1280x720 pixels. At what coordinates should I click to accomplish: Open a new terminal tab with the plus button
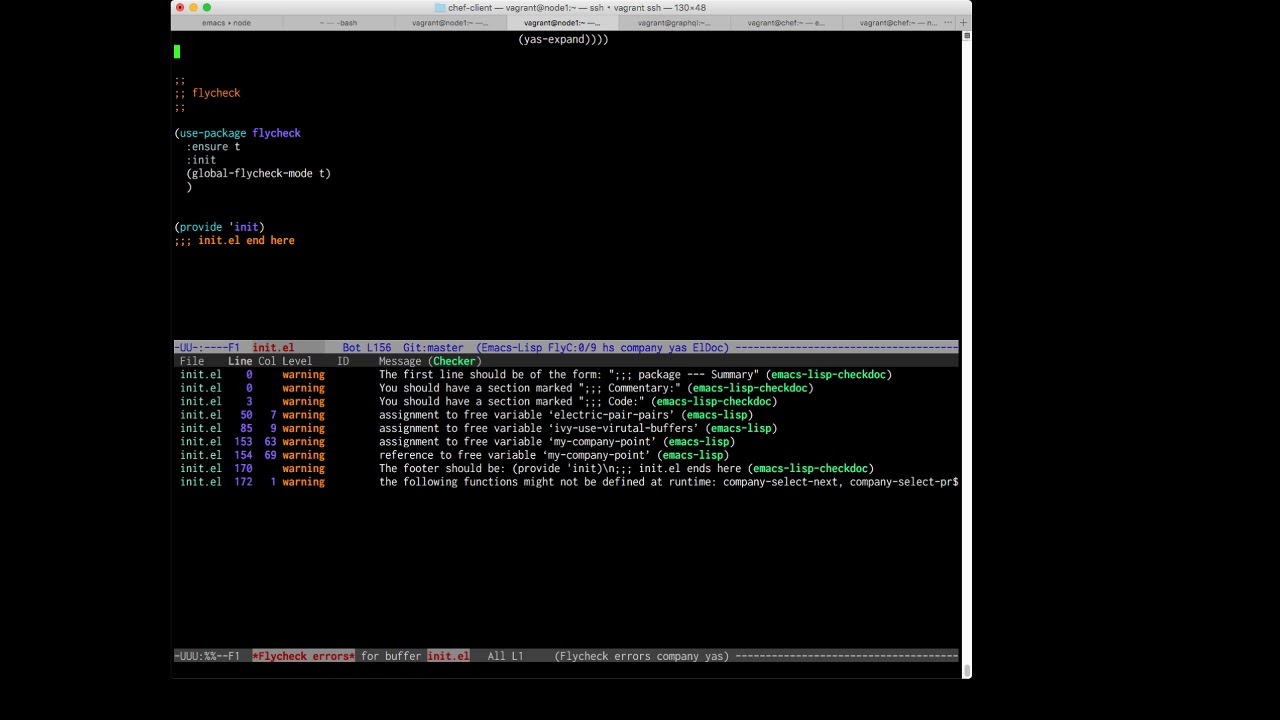point(963,22)
